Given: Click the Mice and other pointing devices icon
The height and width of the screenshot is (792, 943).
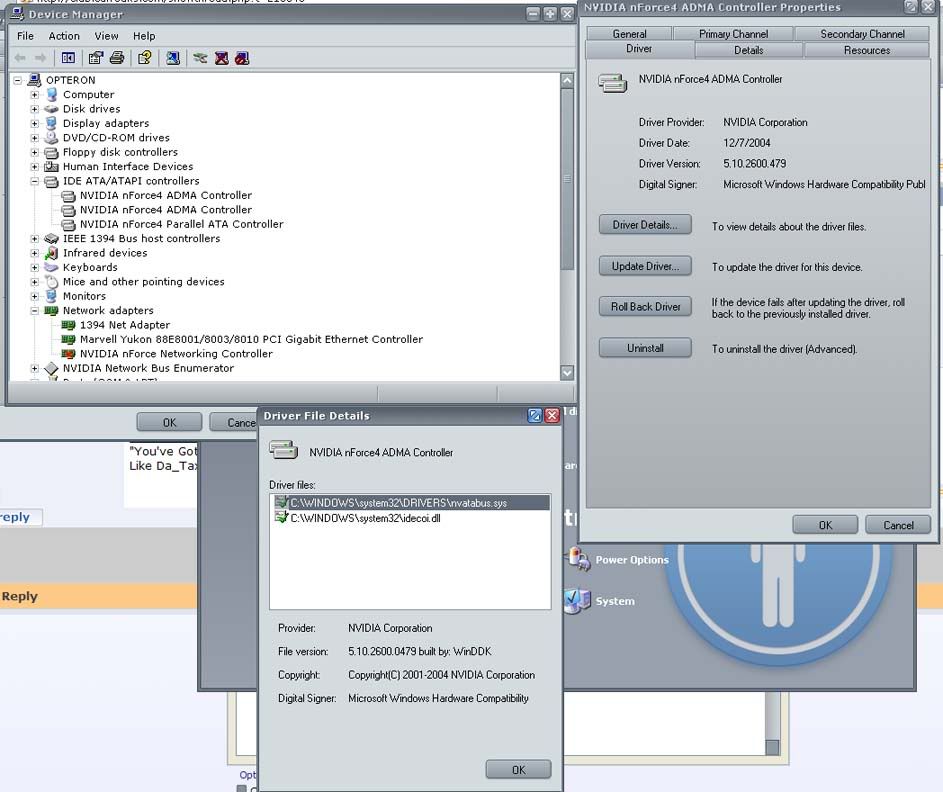Looking at the screenshot, I should (51, 282).
